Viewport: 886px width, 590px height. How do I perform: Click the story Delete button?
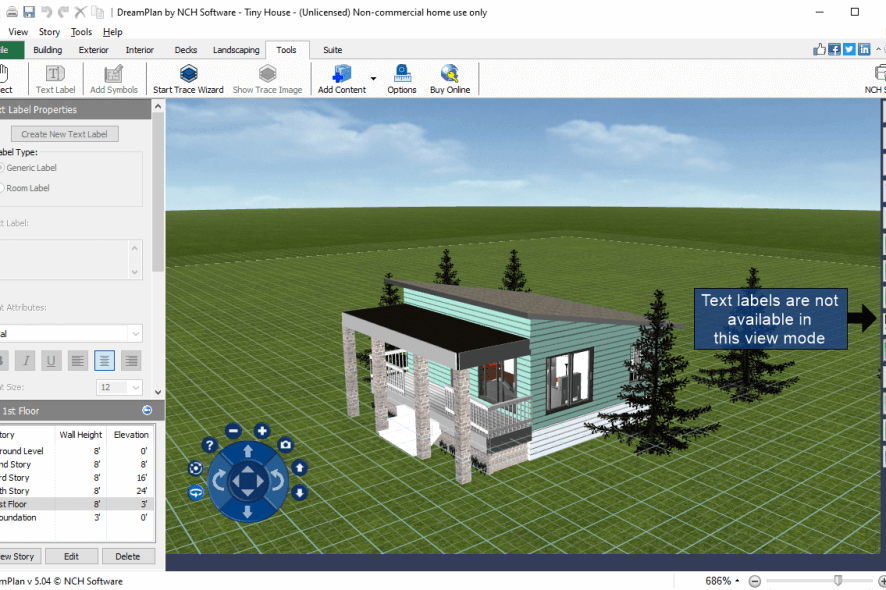pyautogui.click(x=128, y=557)
